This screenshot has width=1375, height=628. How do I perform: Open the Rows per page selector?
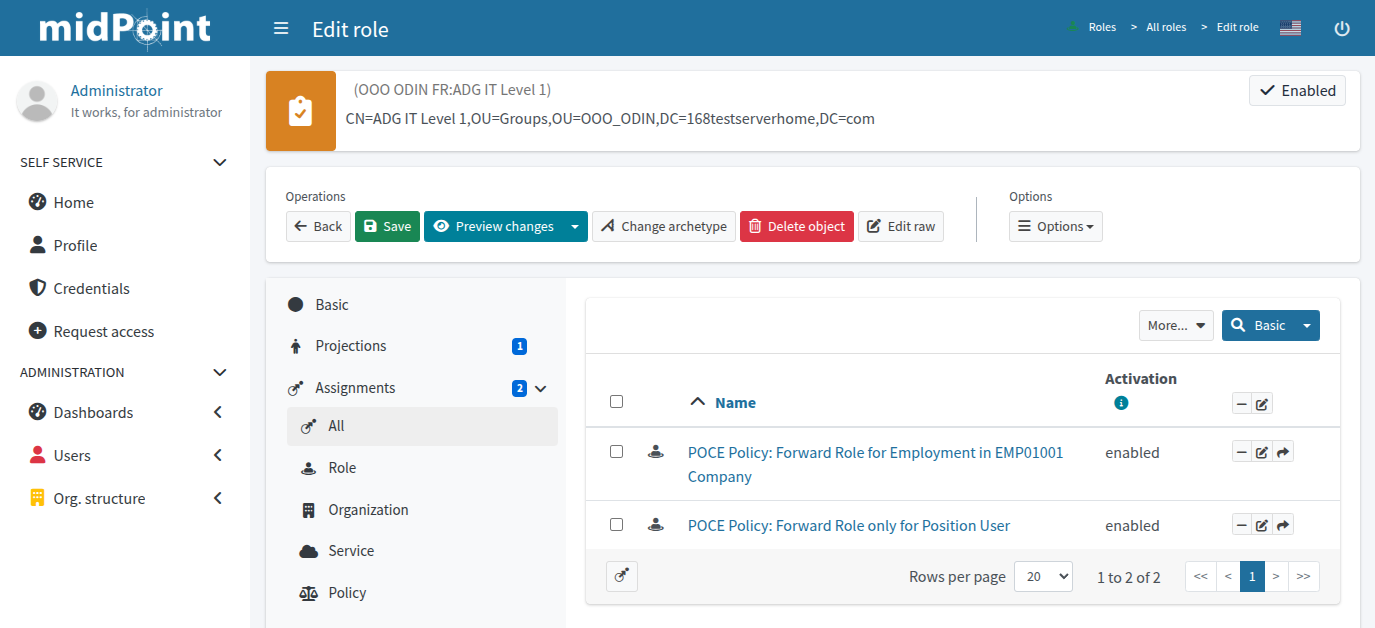click(1043, 576)
